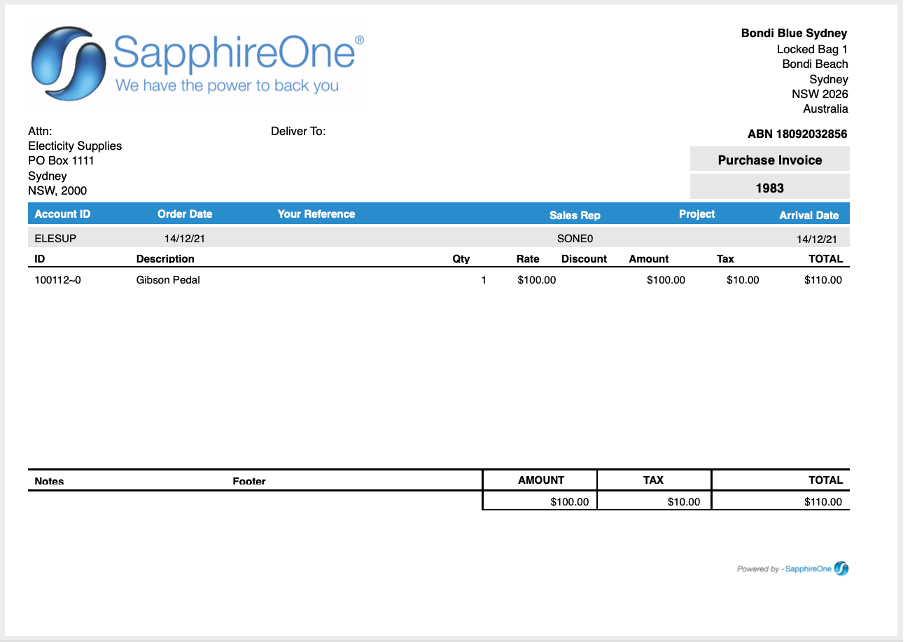Click the 'Bondi Blue Sydney' company name
The width and height of the screenshot is (904, 642).
794,33
